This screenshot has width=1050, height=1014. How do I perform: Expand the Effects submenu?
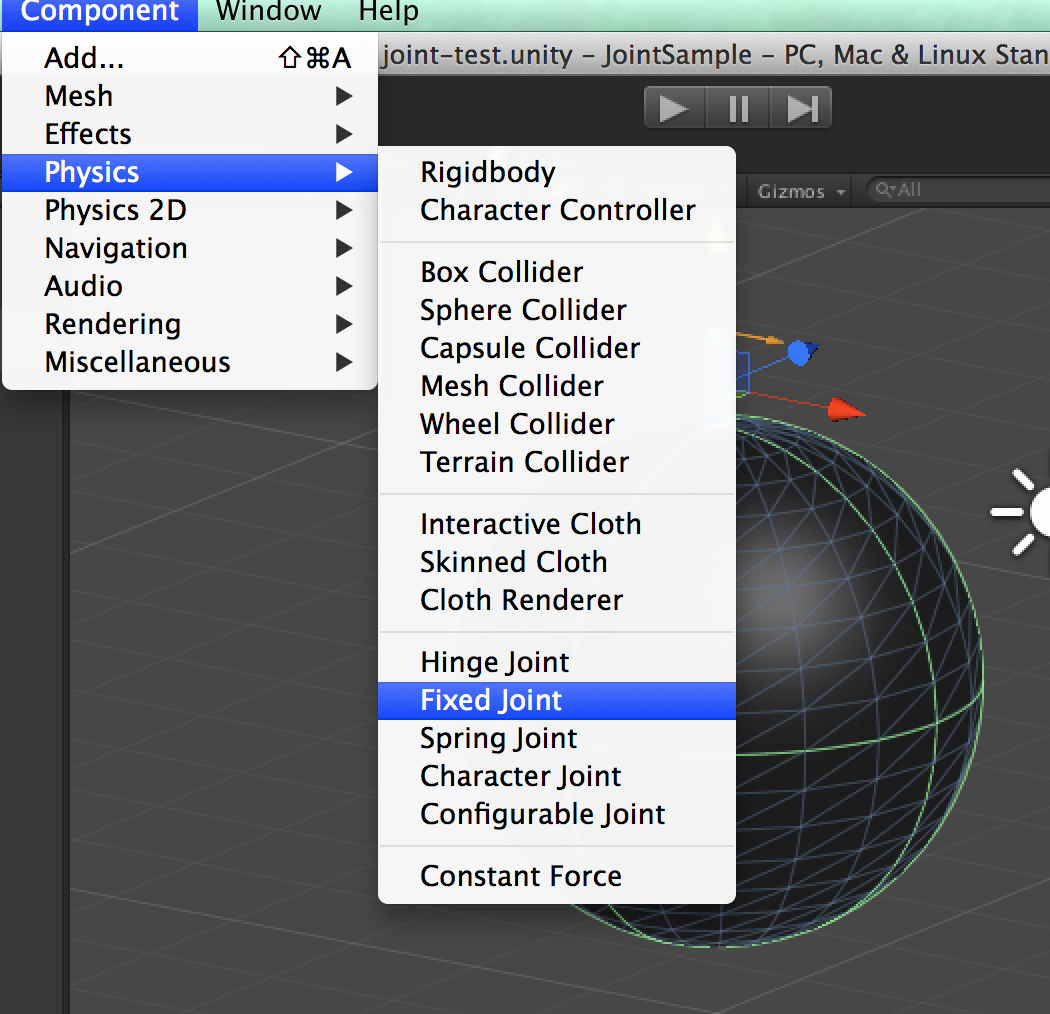pos(190,135)
